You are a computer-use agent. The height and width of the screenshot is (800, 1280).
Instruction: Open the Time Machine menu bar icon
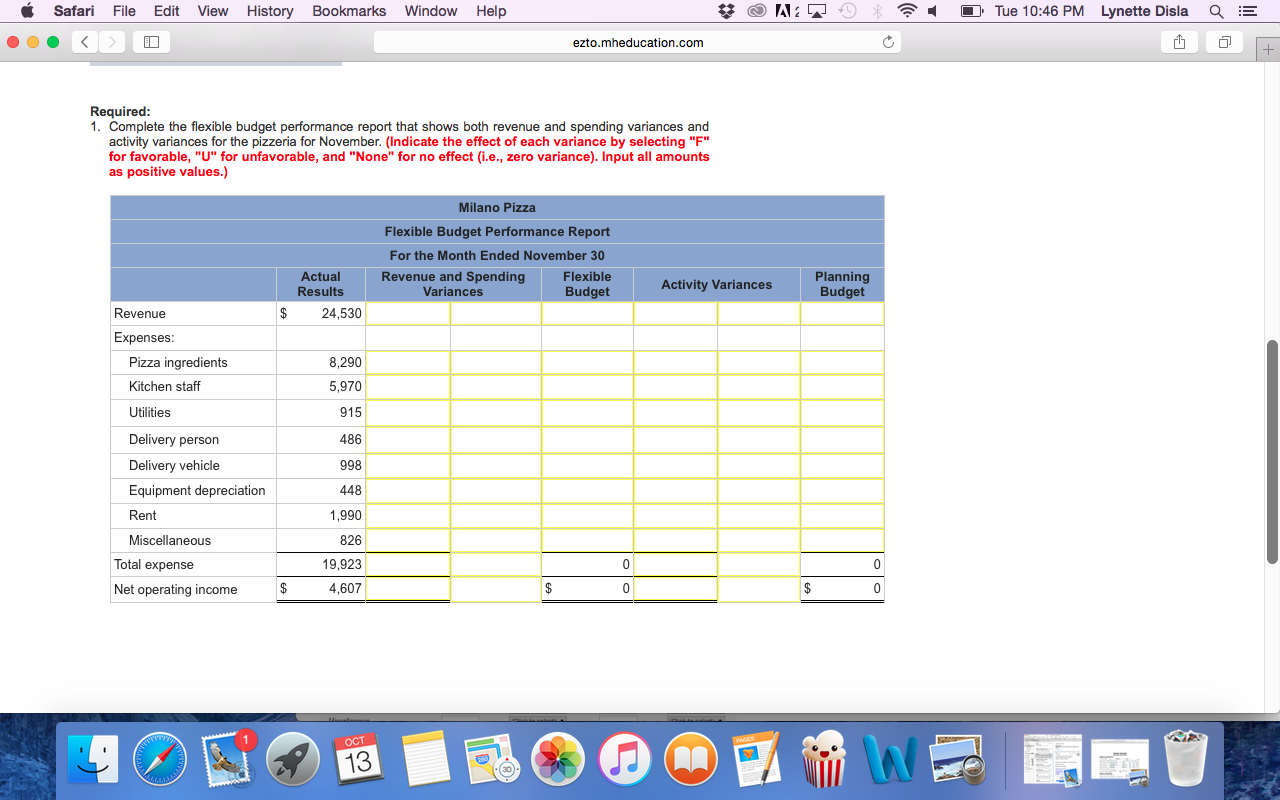[846, 11]
